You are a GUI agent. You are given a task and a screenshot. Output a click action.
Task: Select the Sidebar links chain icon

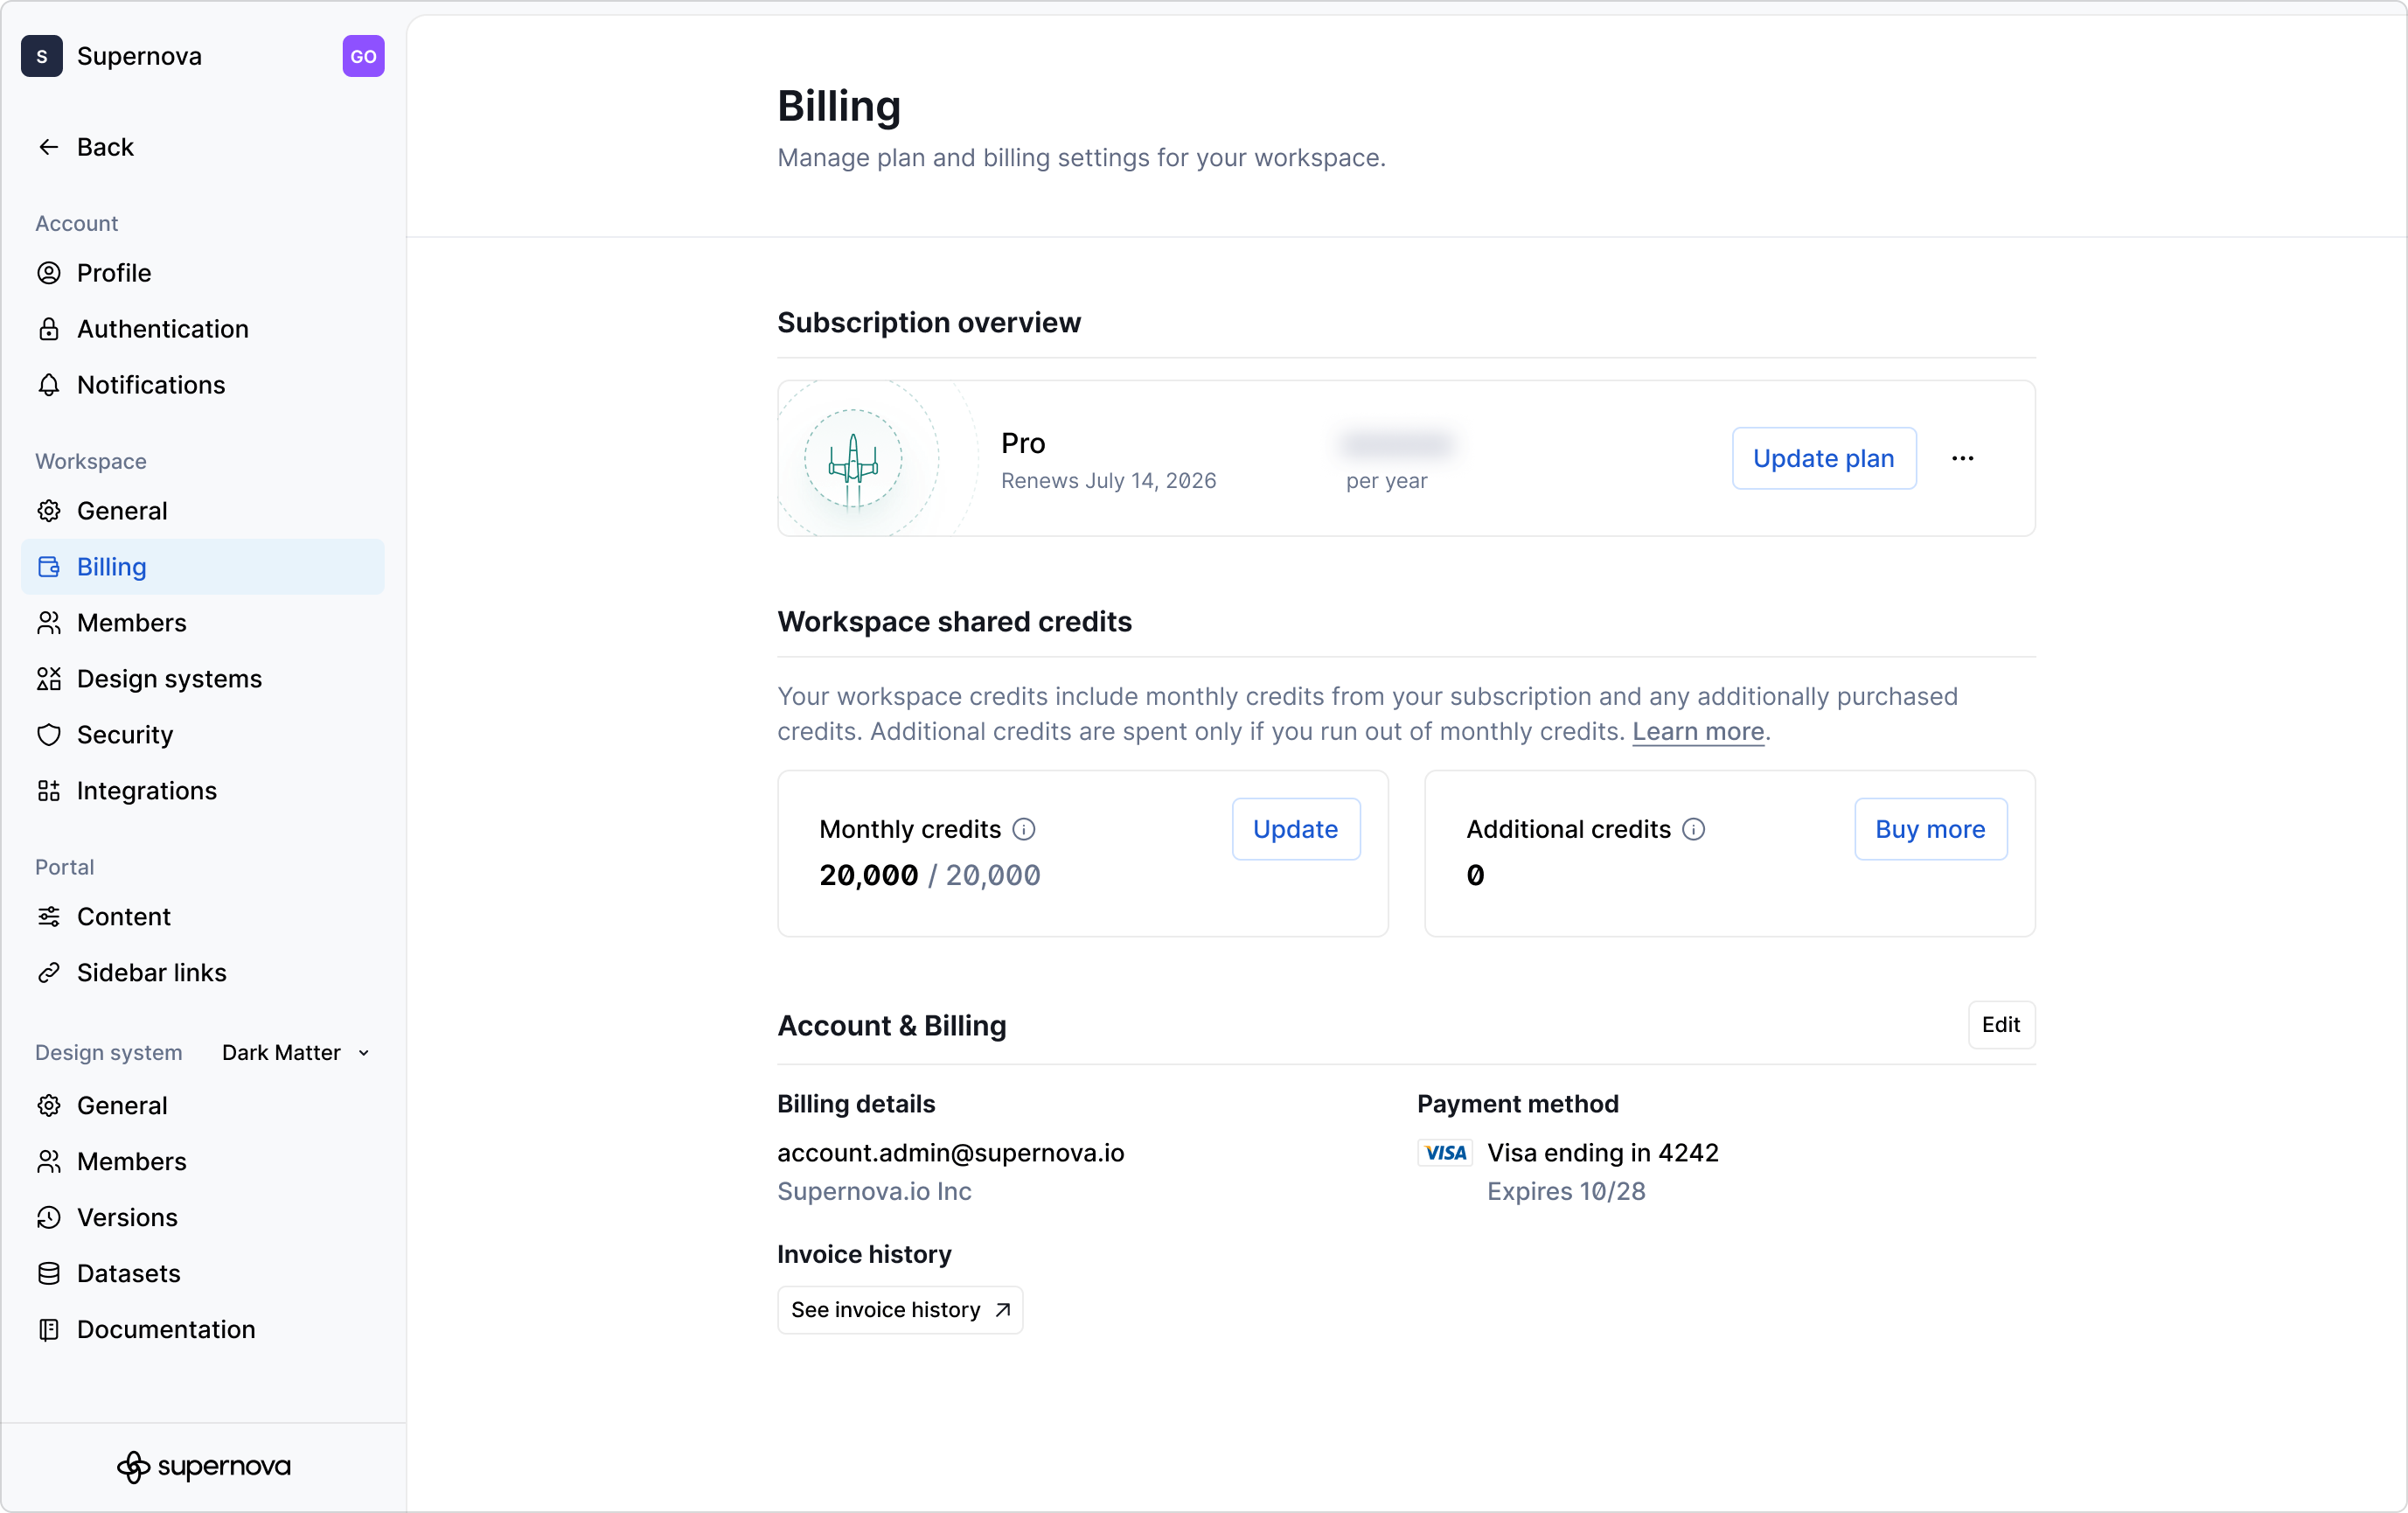[48, 972]
